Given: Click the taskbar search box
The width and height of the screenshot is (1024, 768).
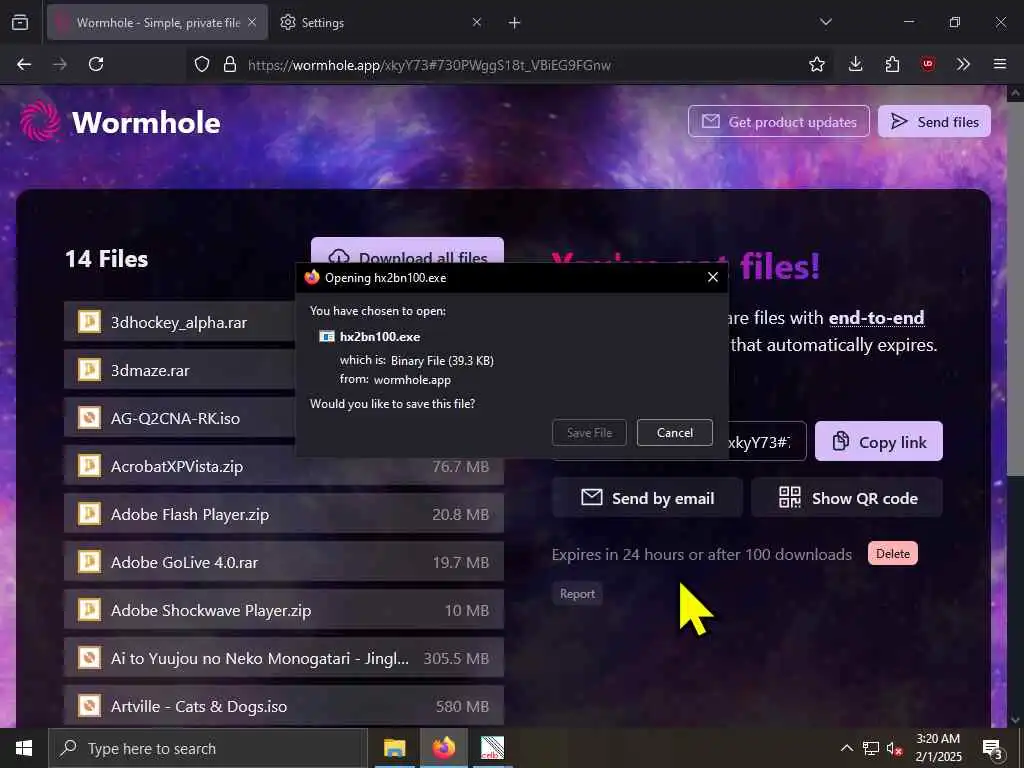Looking at the screenshot, I should coord(208,748).
